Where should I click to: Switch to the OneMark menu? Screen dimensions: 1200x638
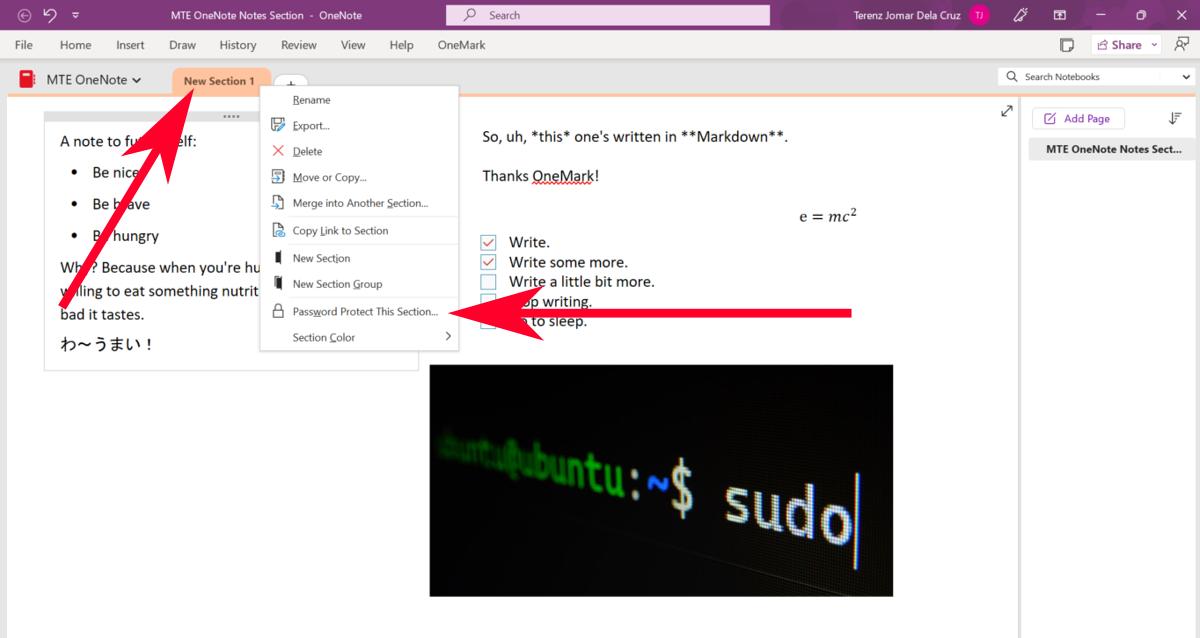point(461,45)
